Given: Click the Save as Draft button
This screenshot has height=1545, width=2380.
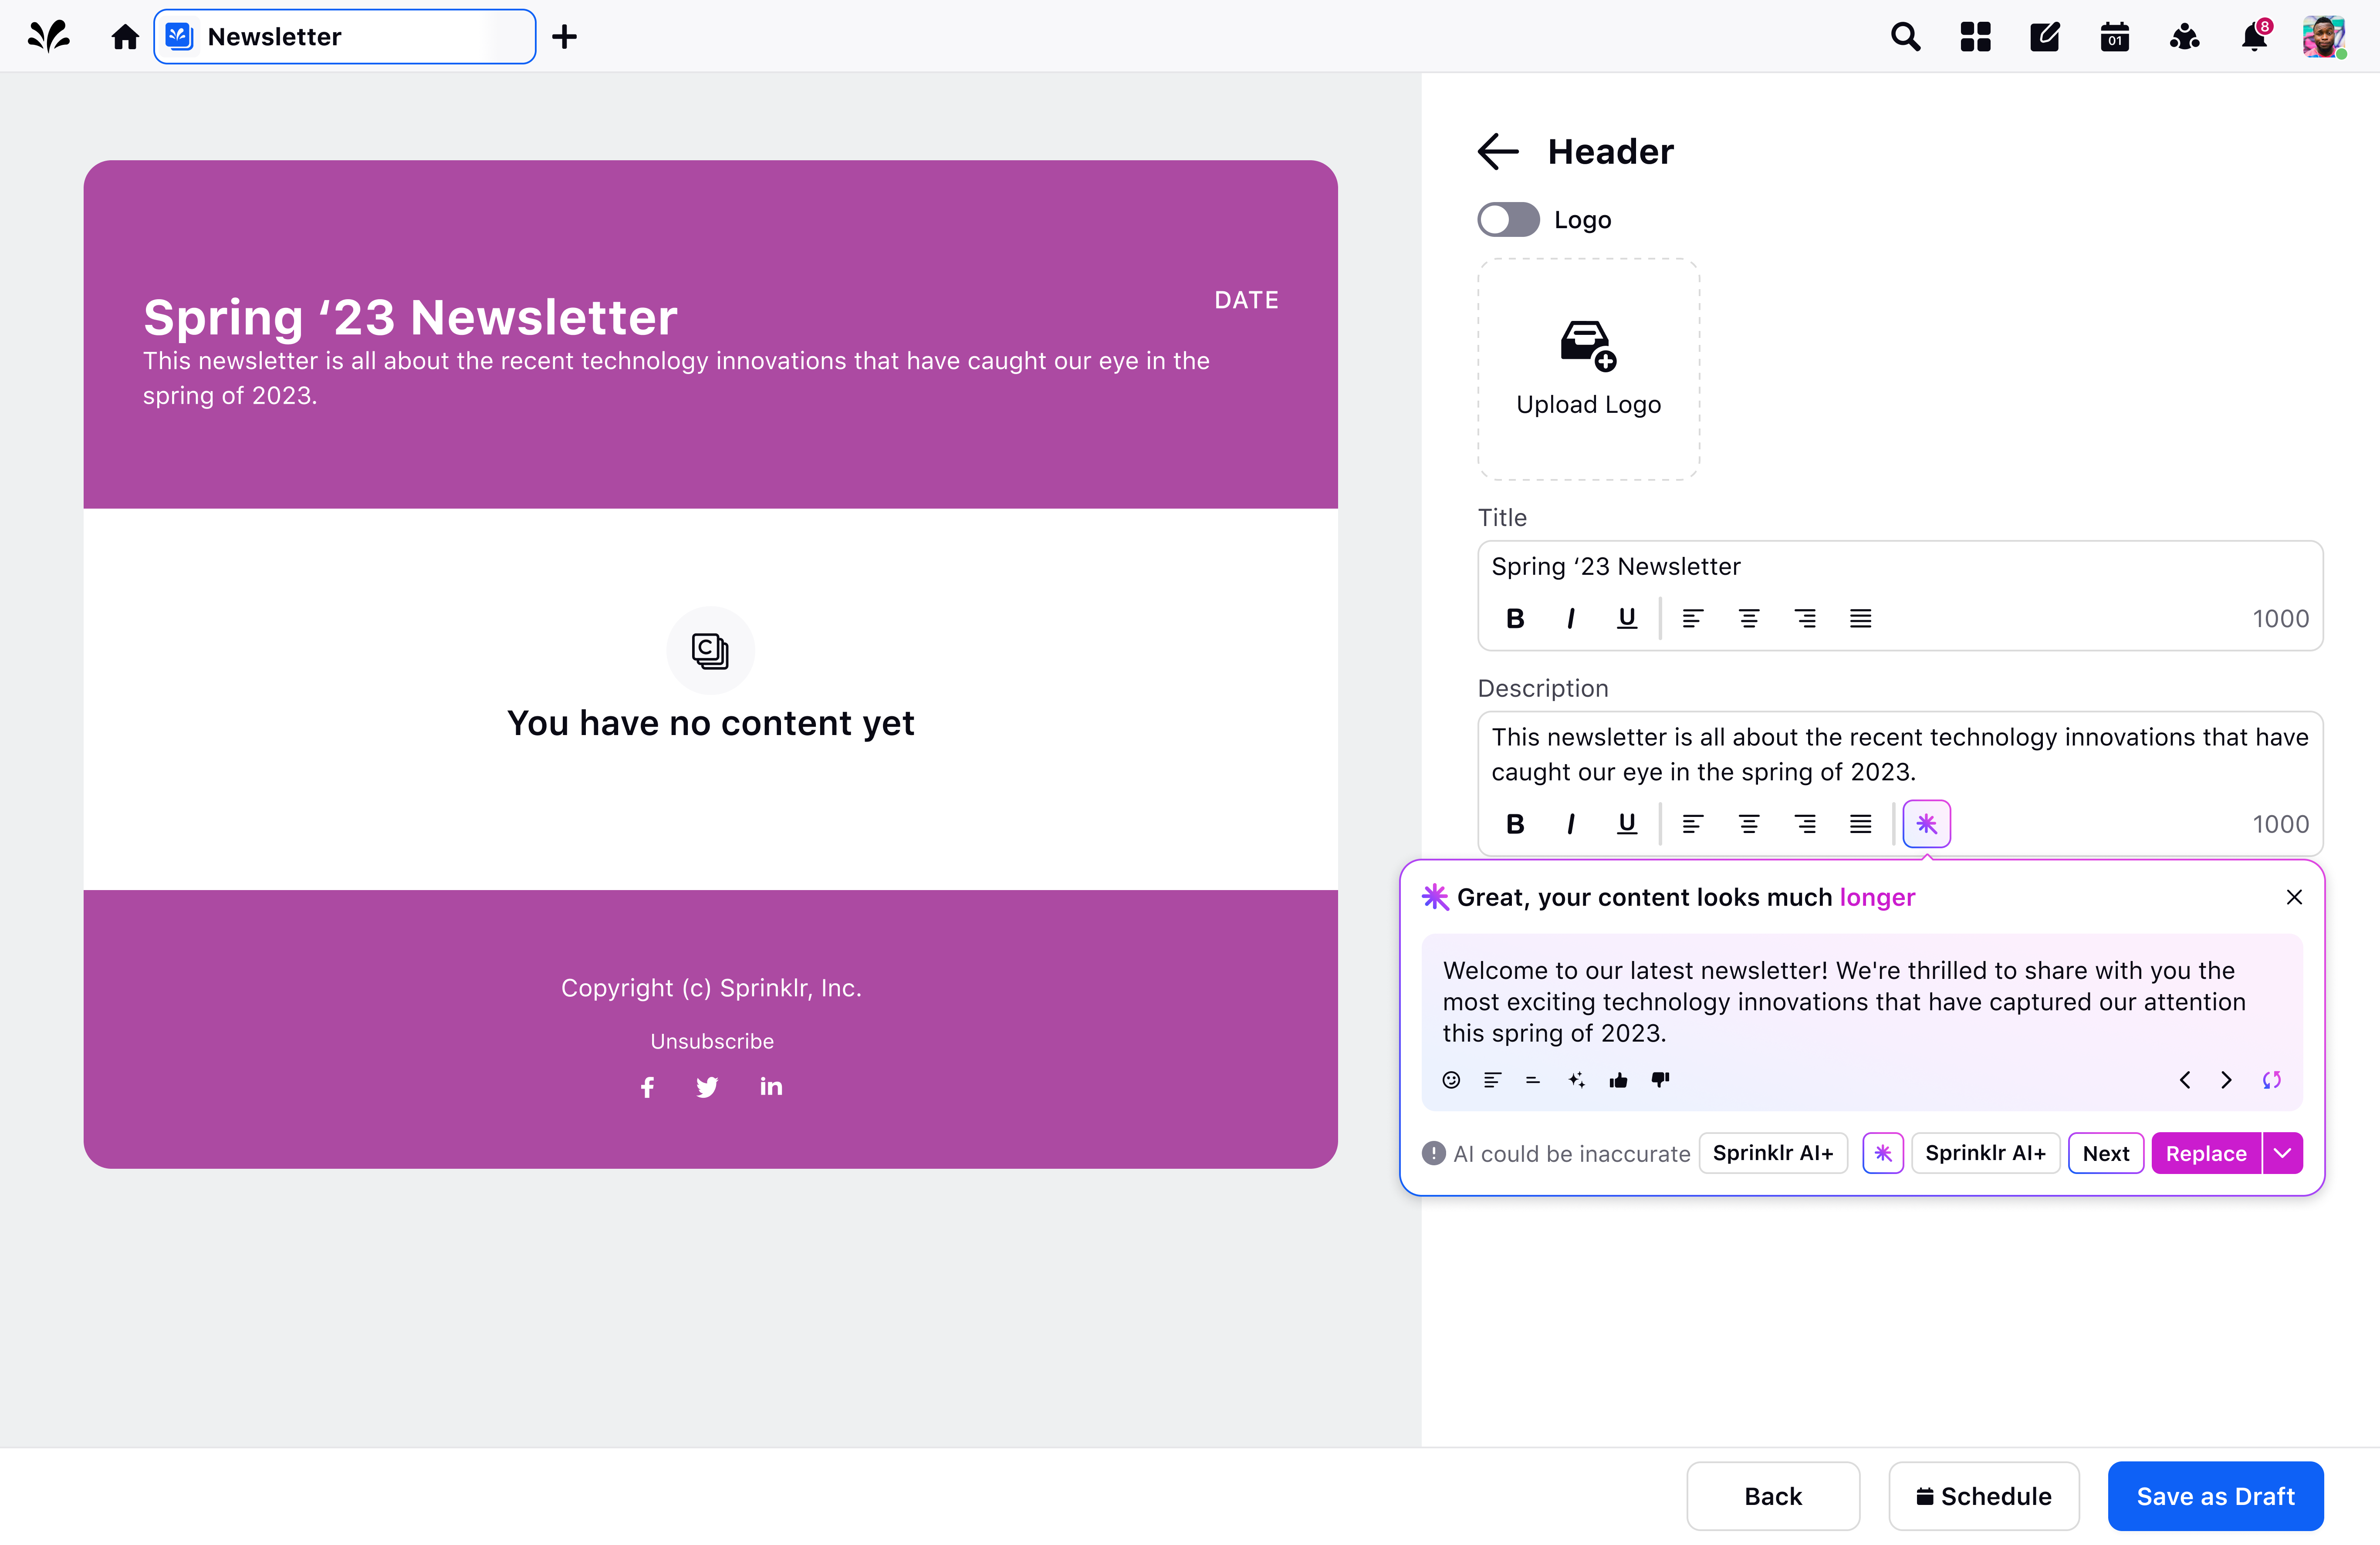Looking at the screenshot, I should (2215, 1496).
